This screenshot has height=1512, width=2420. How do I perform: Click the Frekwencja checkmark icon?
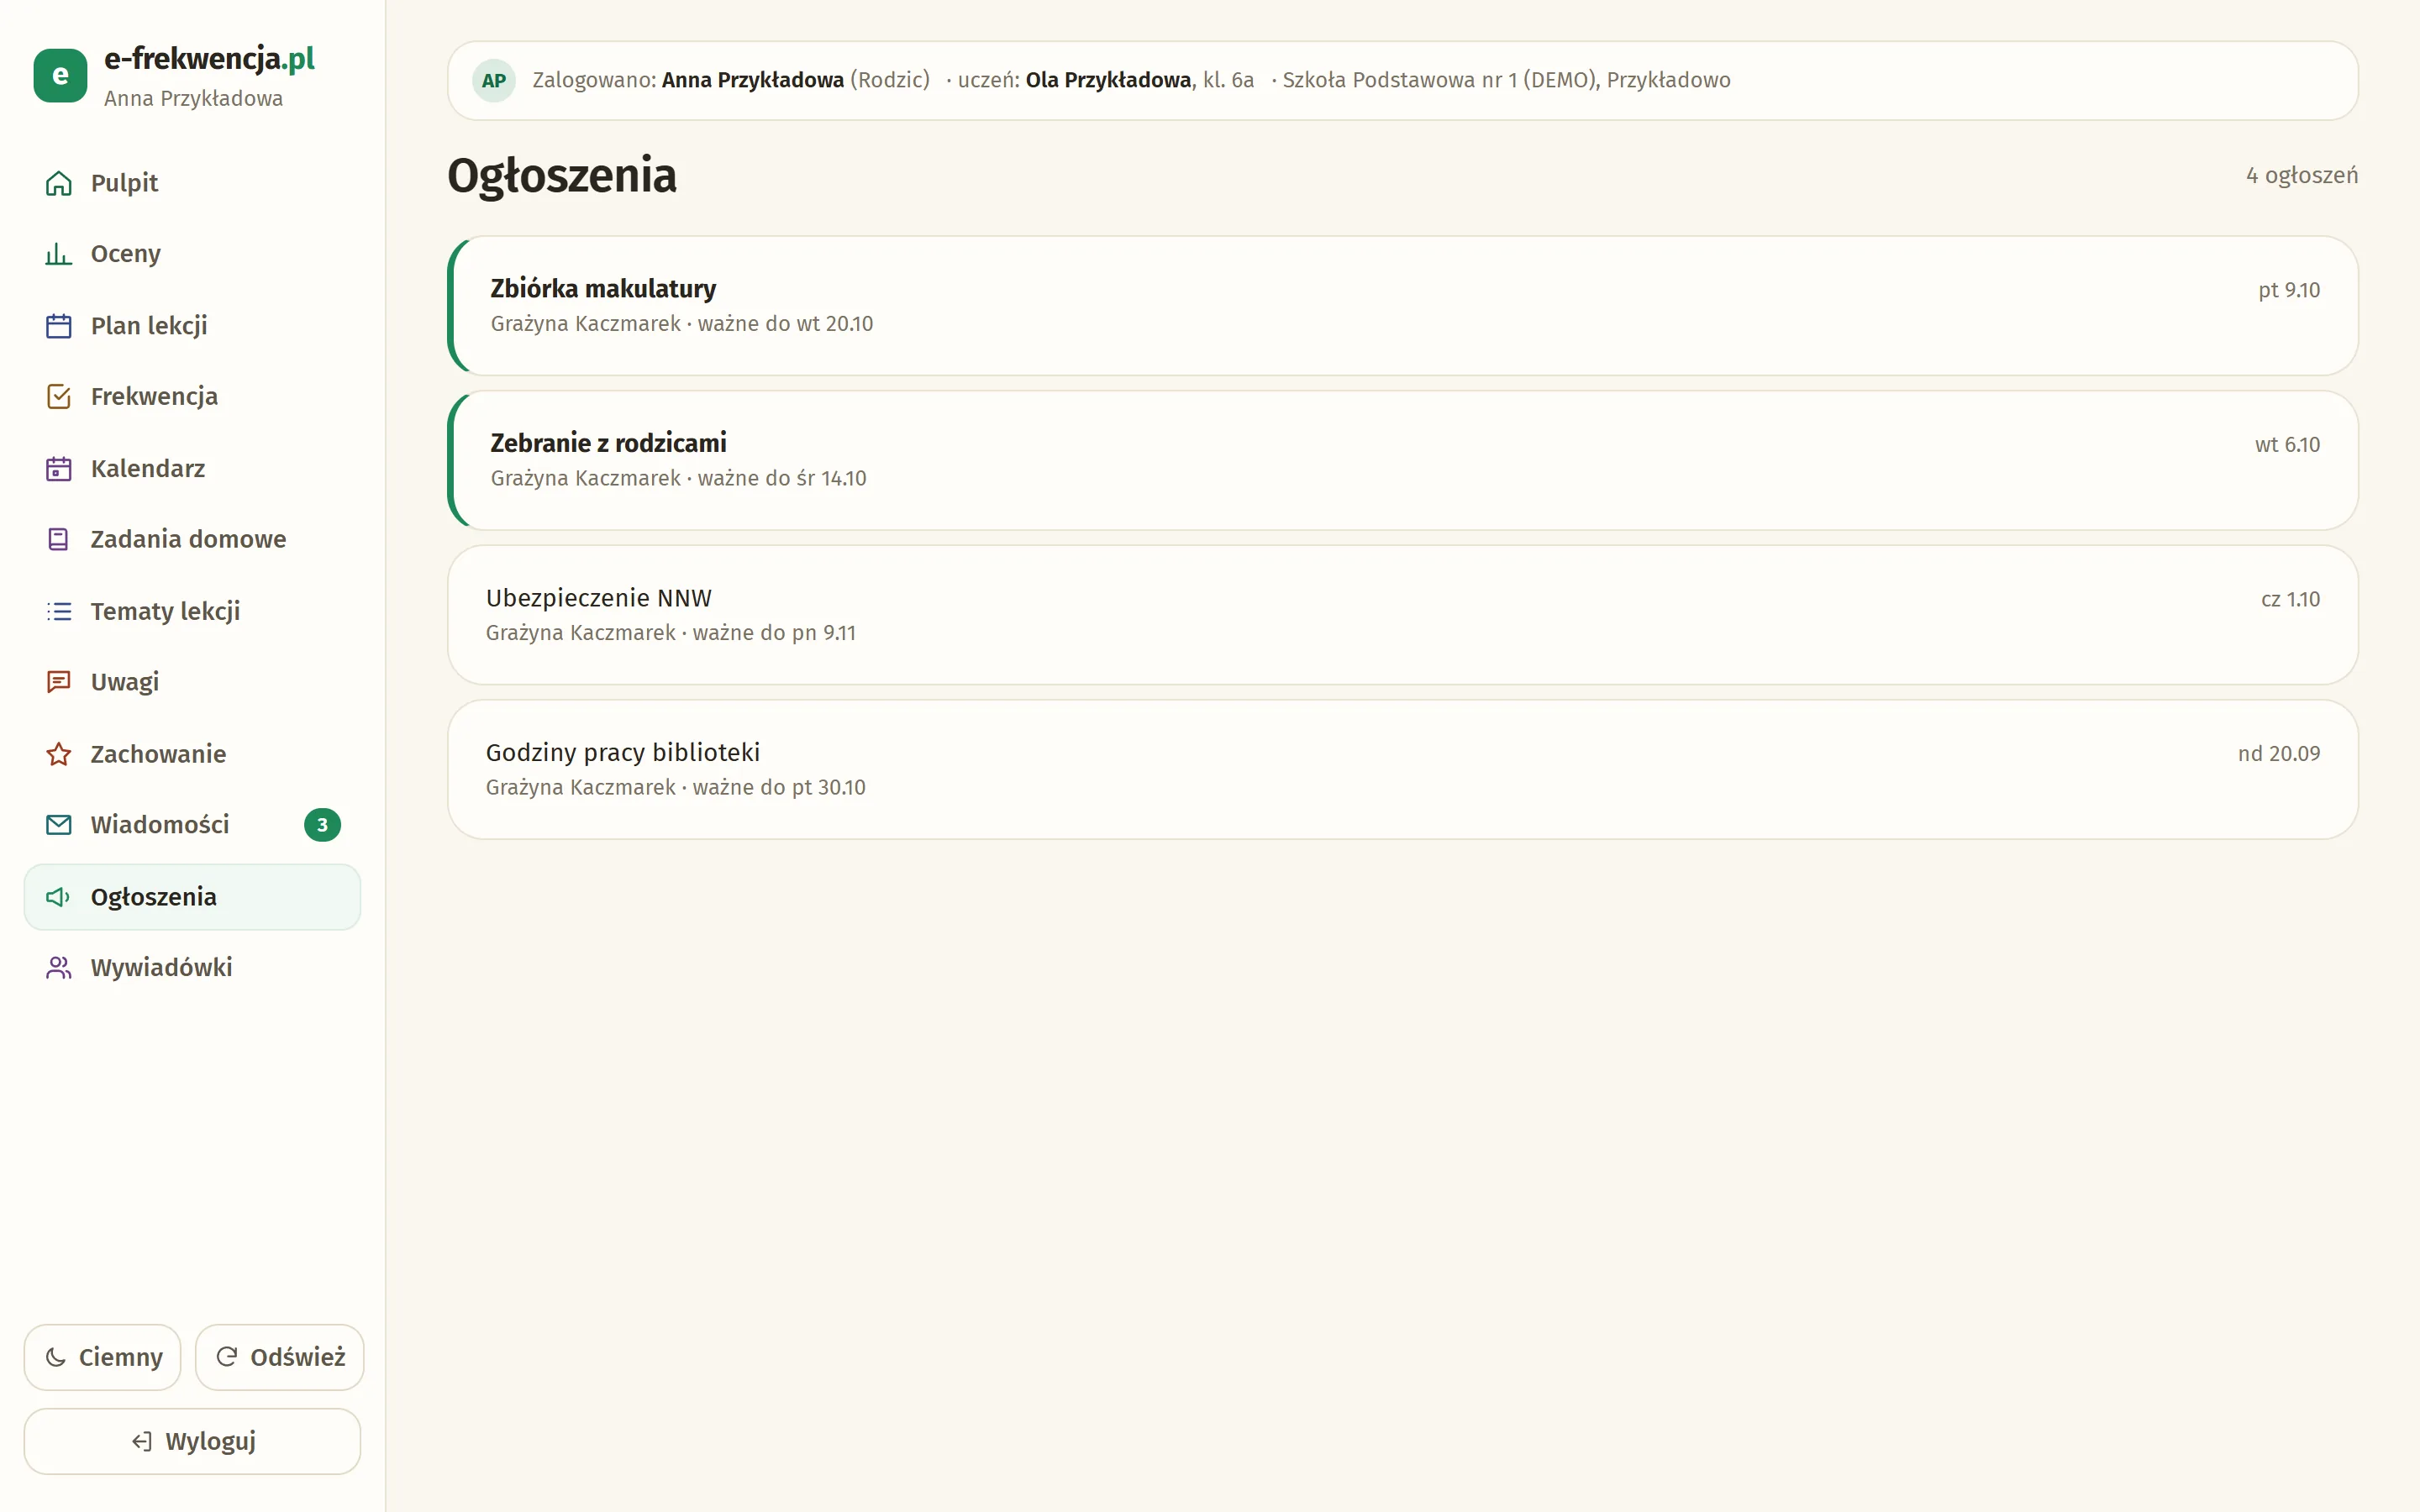pyautogui.click(x=59, y=397)
